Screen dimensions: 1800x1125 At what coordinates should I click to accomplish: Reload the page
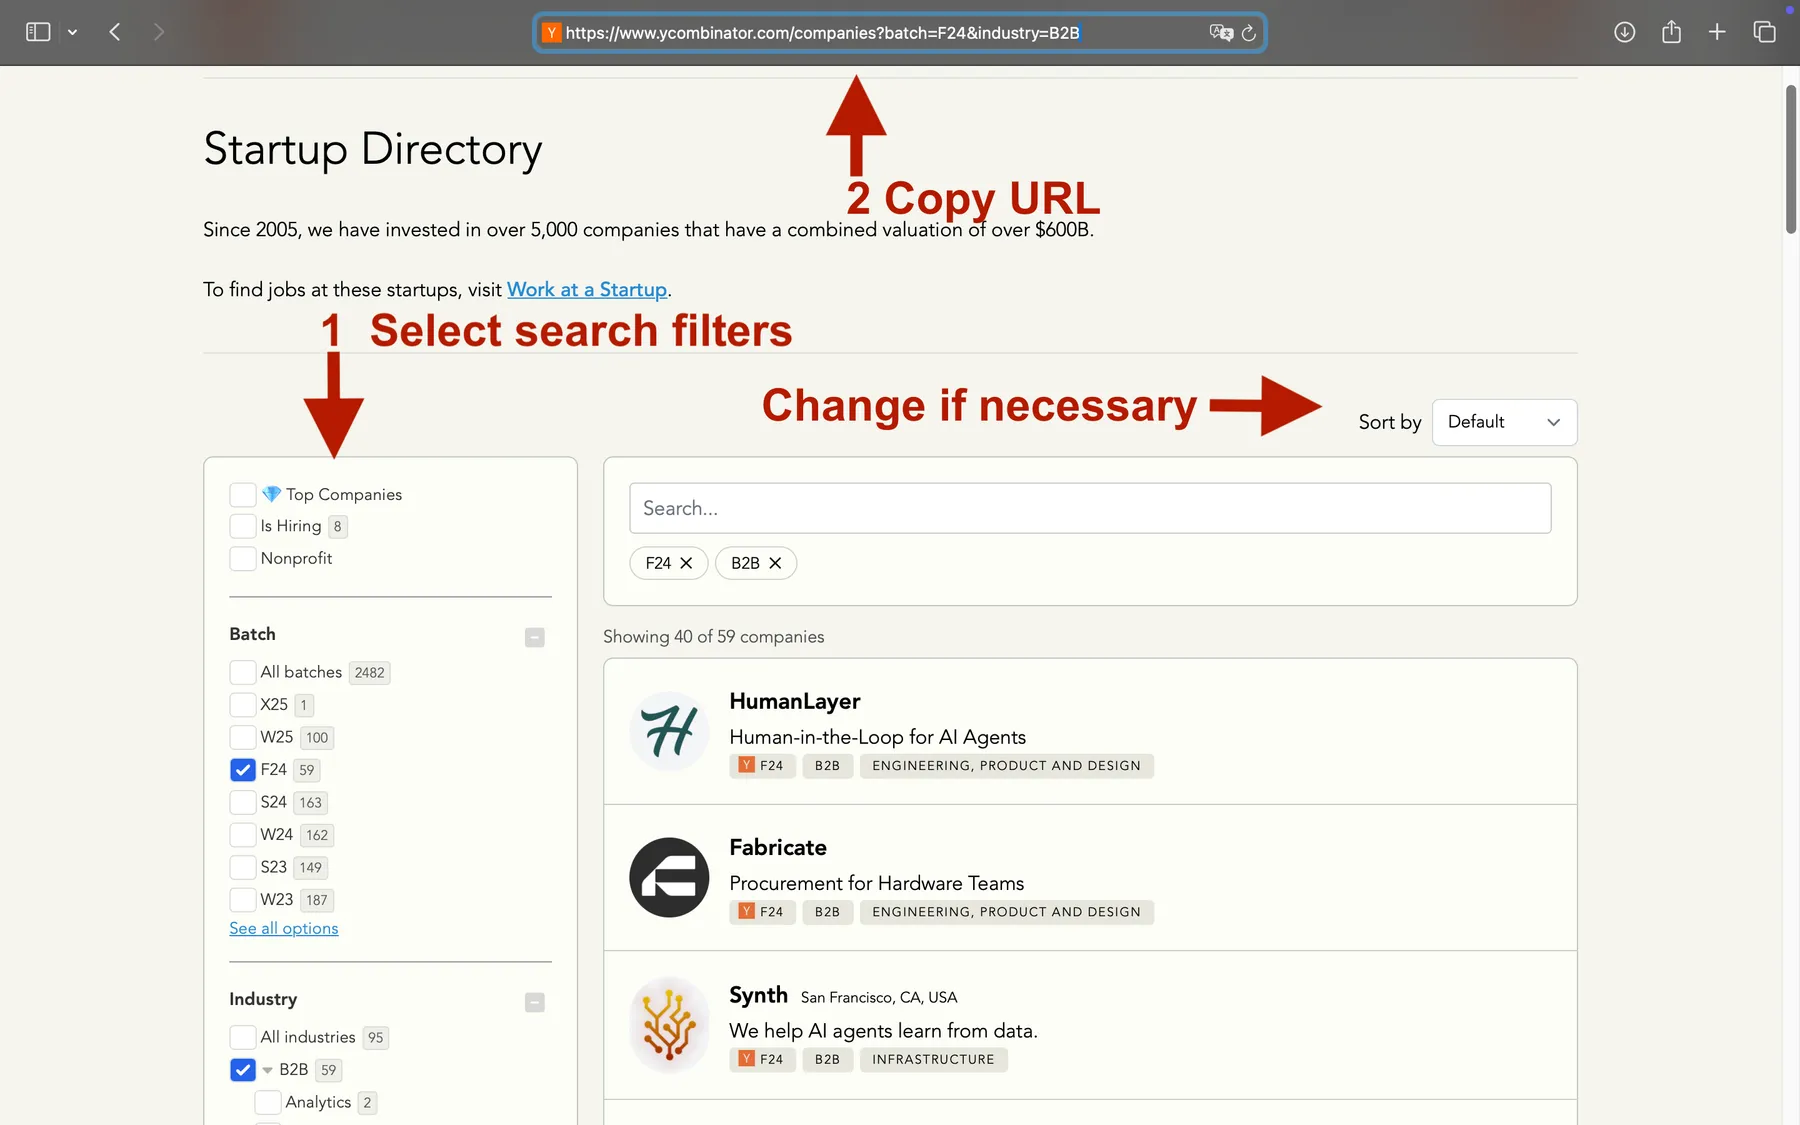(1249, 33)
